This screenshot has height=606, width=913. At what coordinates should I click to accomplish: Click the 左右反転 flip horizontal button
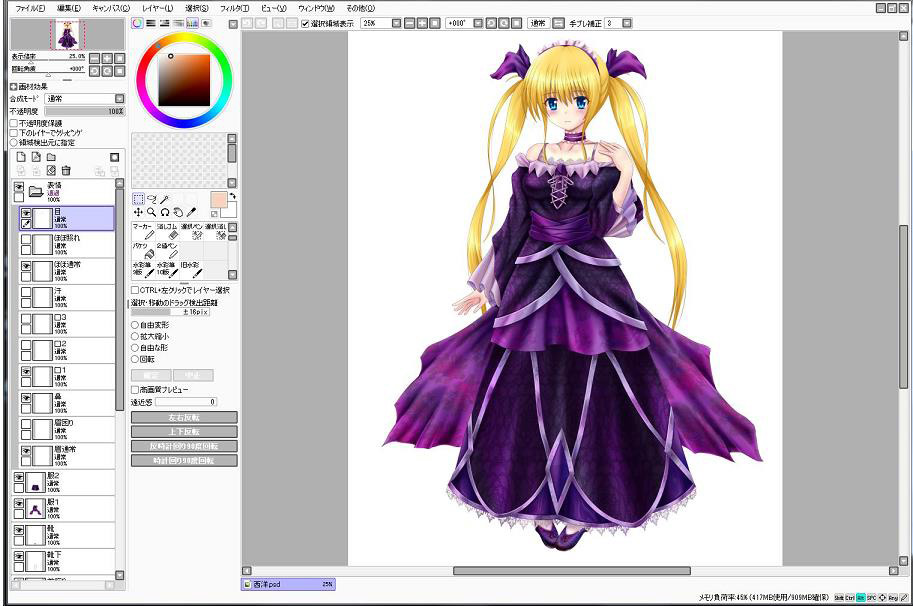[x=184, y=417]
